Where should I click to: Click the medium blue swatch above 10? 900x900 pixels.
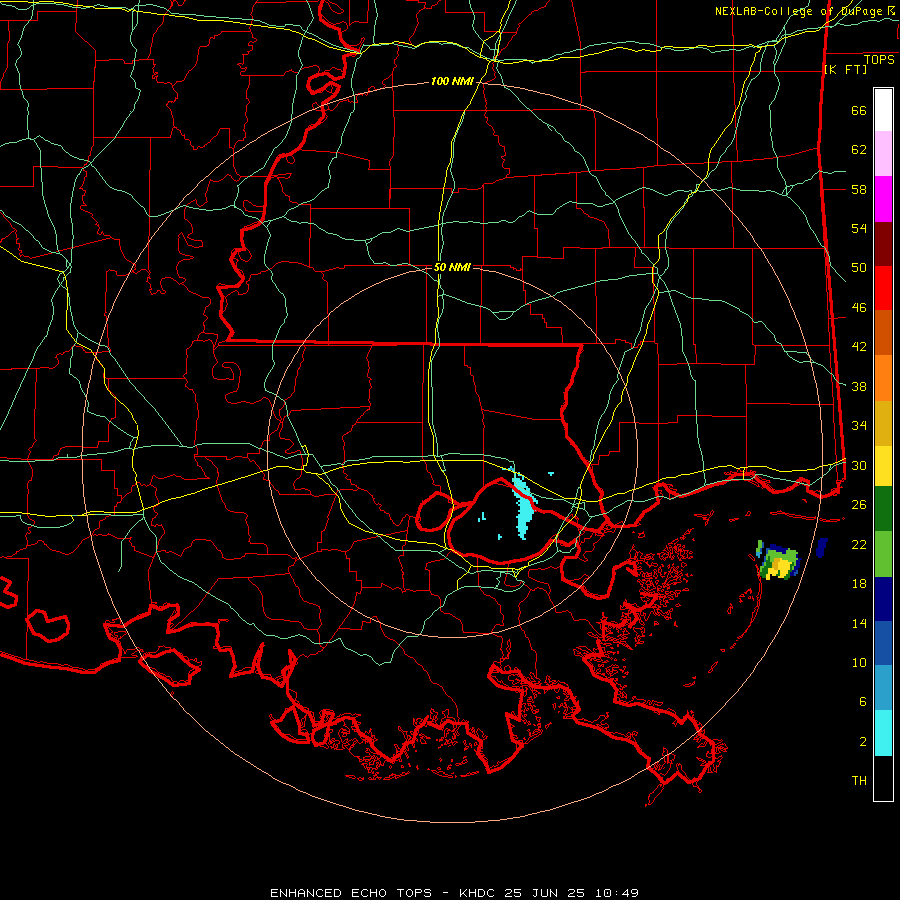883,643
